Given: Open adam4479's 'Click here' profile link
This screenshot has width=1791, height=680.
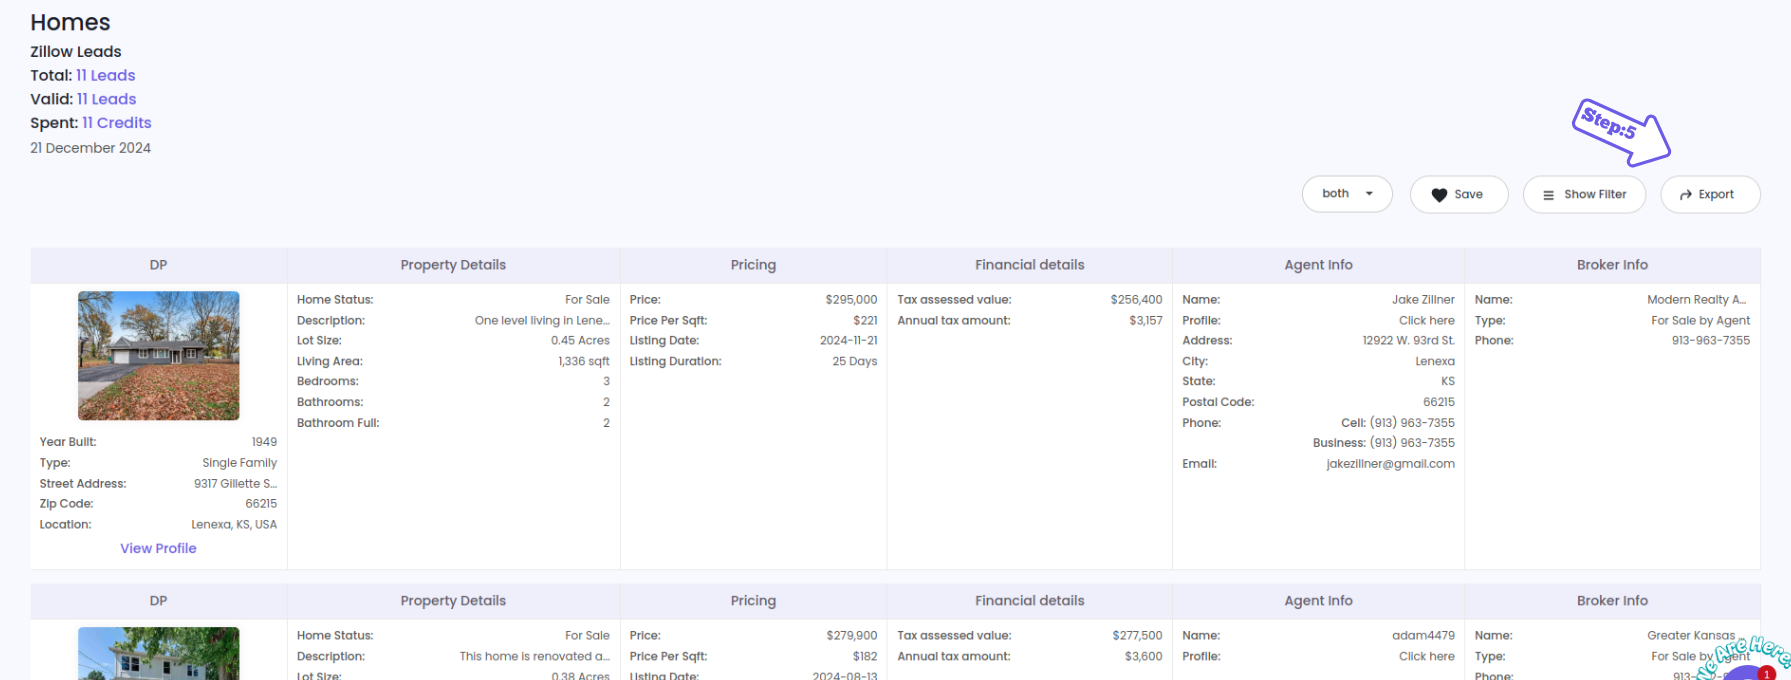Looking at the screenshot, I should coord(1426,656).
